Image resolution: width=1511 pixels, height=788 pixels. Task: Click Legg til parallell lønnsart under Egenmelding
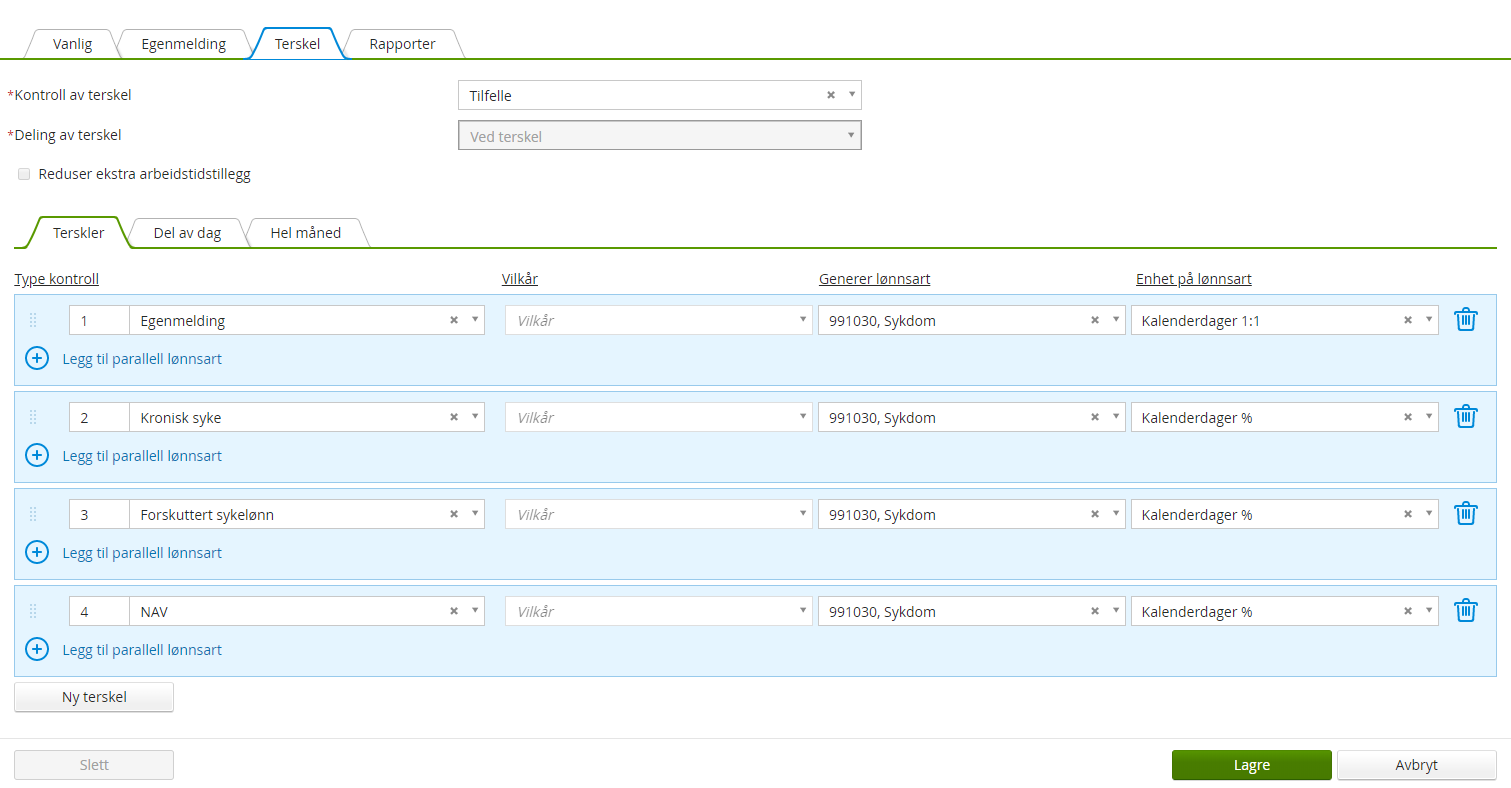point(142,358)
